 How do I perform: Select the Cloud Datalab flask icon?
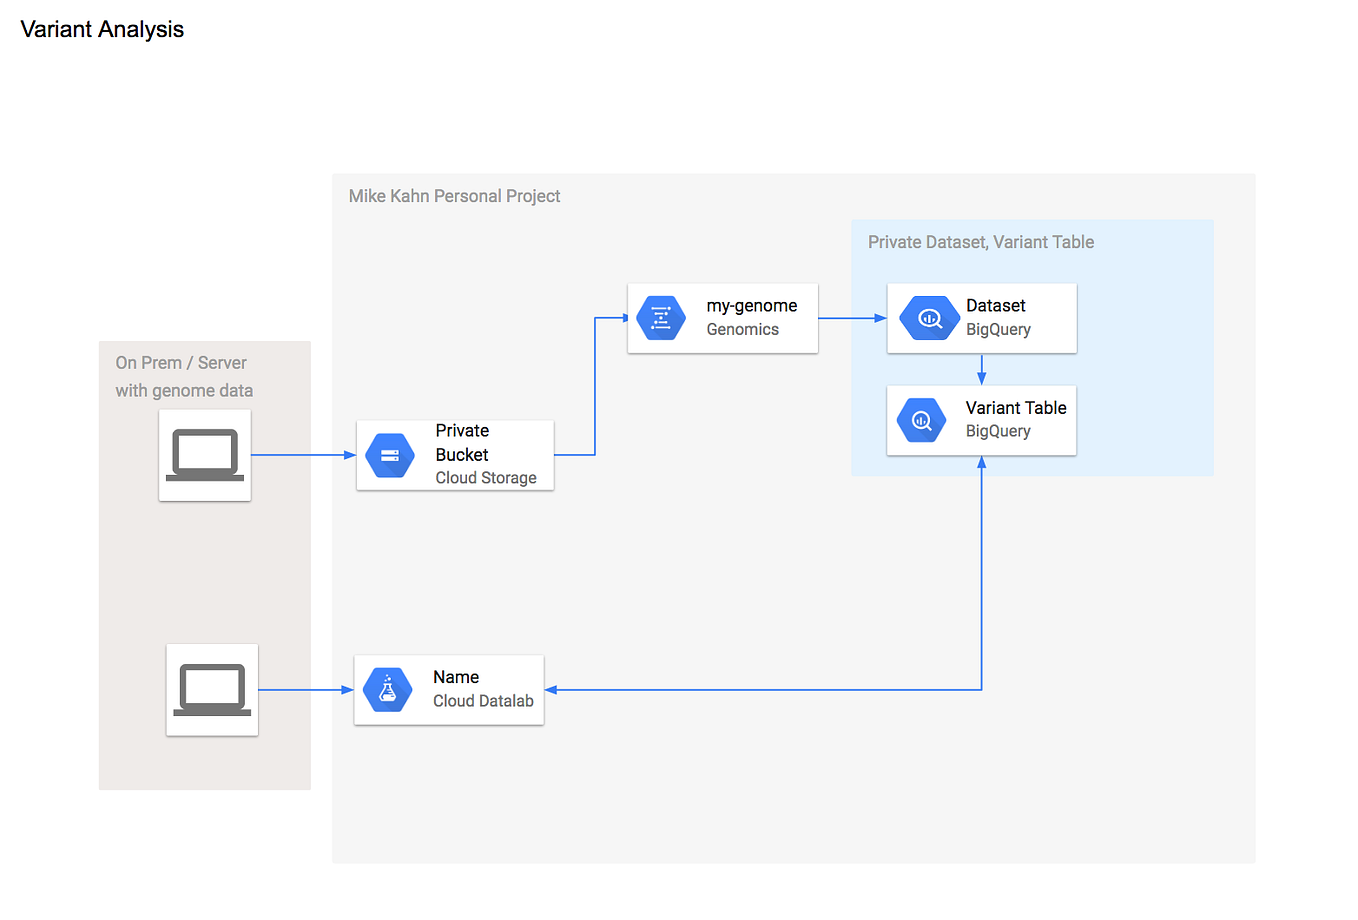click(388, 689)
